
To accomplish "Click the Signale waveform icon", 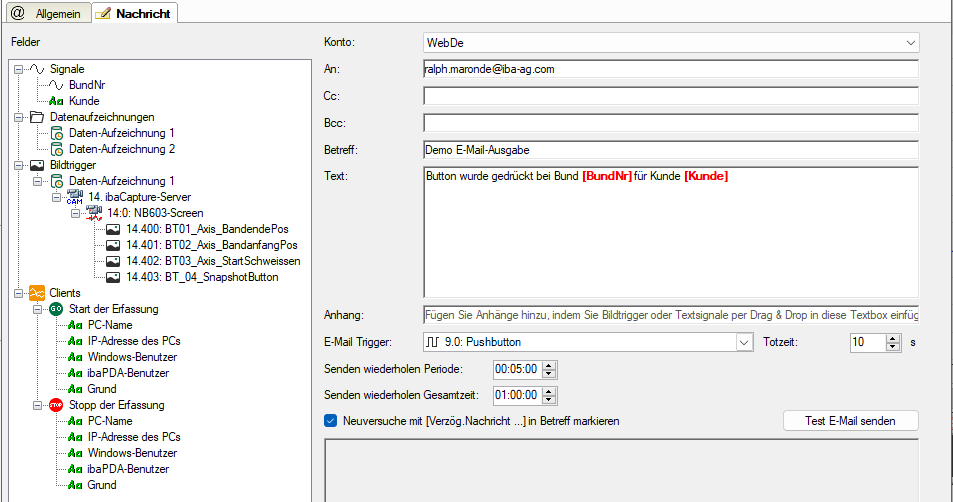I will pos(37,69).
